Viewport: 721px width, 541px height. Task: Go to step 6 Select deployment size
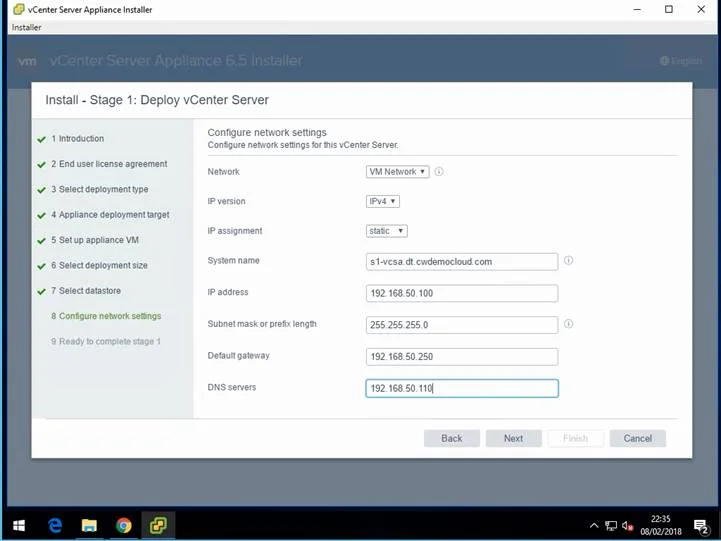coord(99,265)
